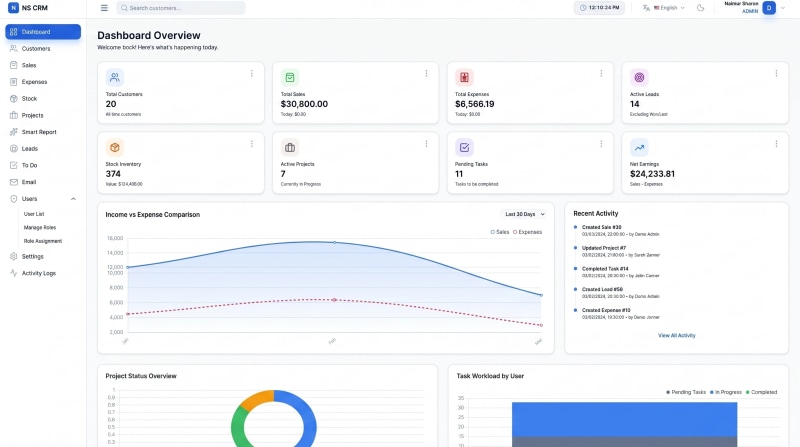
Task: Open Leads in sidebar
Action: tap(43, 148)
